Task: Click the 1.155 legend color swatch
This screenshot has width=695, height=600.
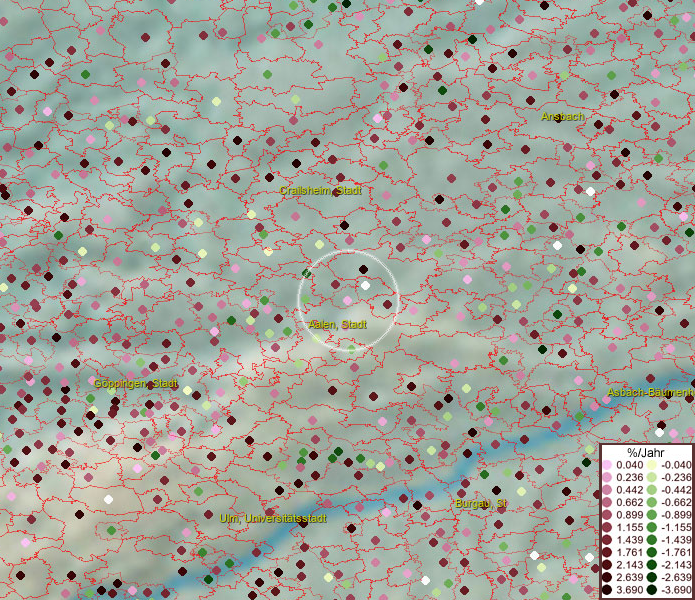Action: (x=607, y=527)
